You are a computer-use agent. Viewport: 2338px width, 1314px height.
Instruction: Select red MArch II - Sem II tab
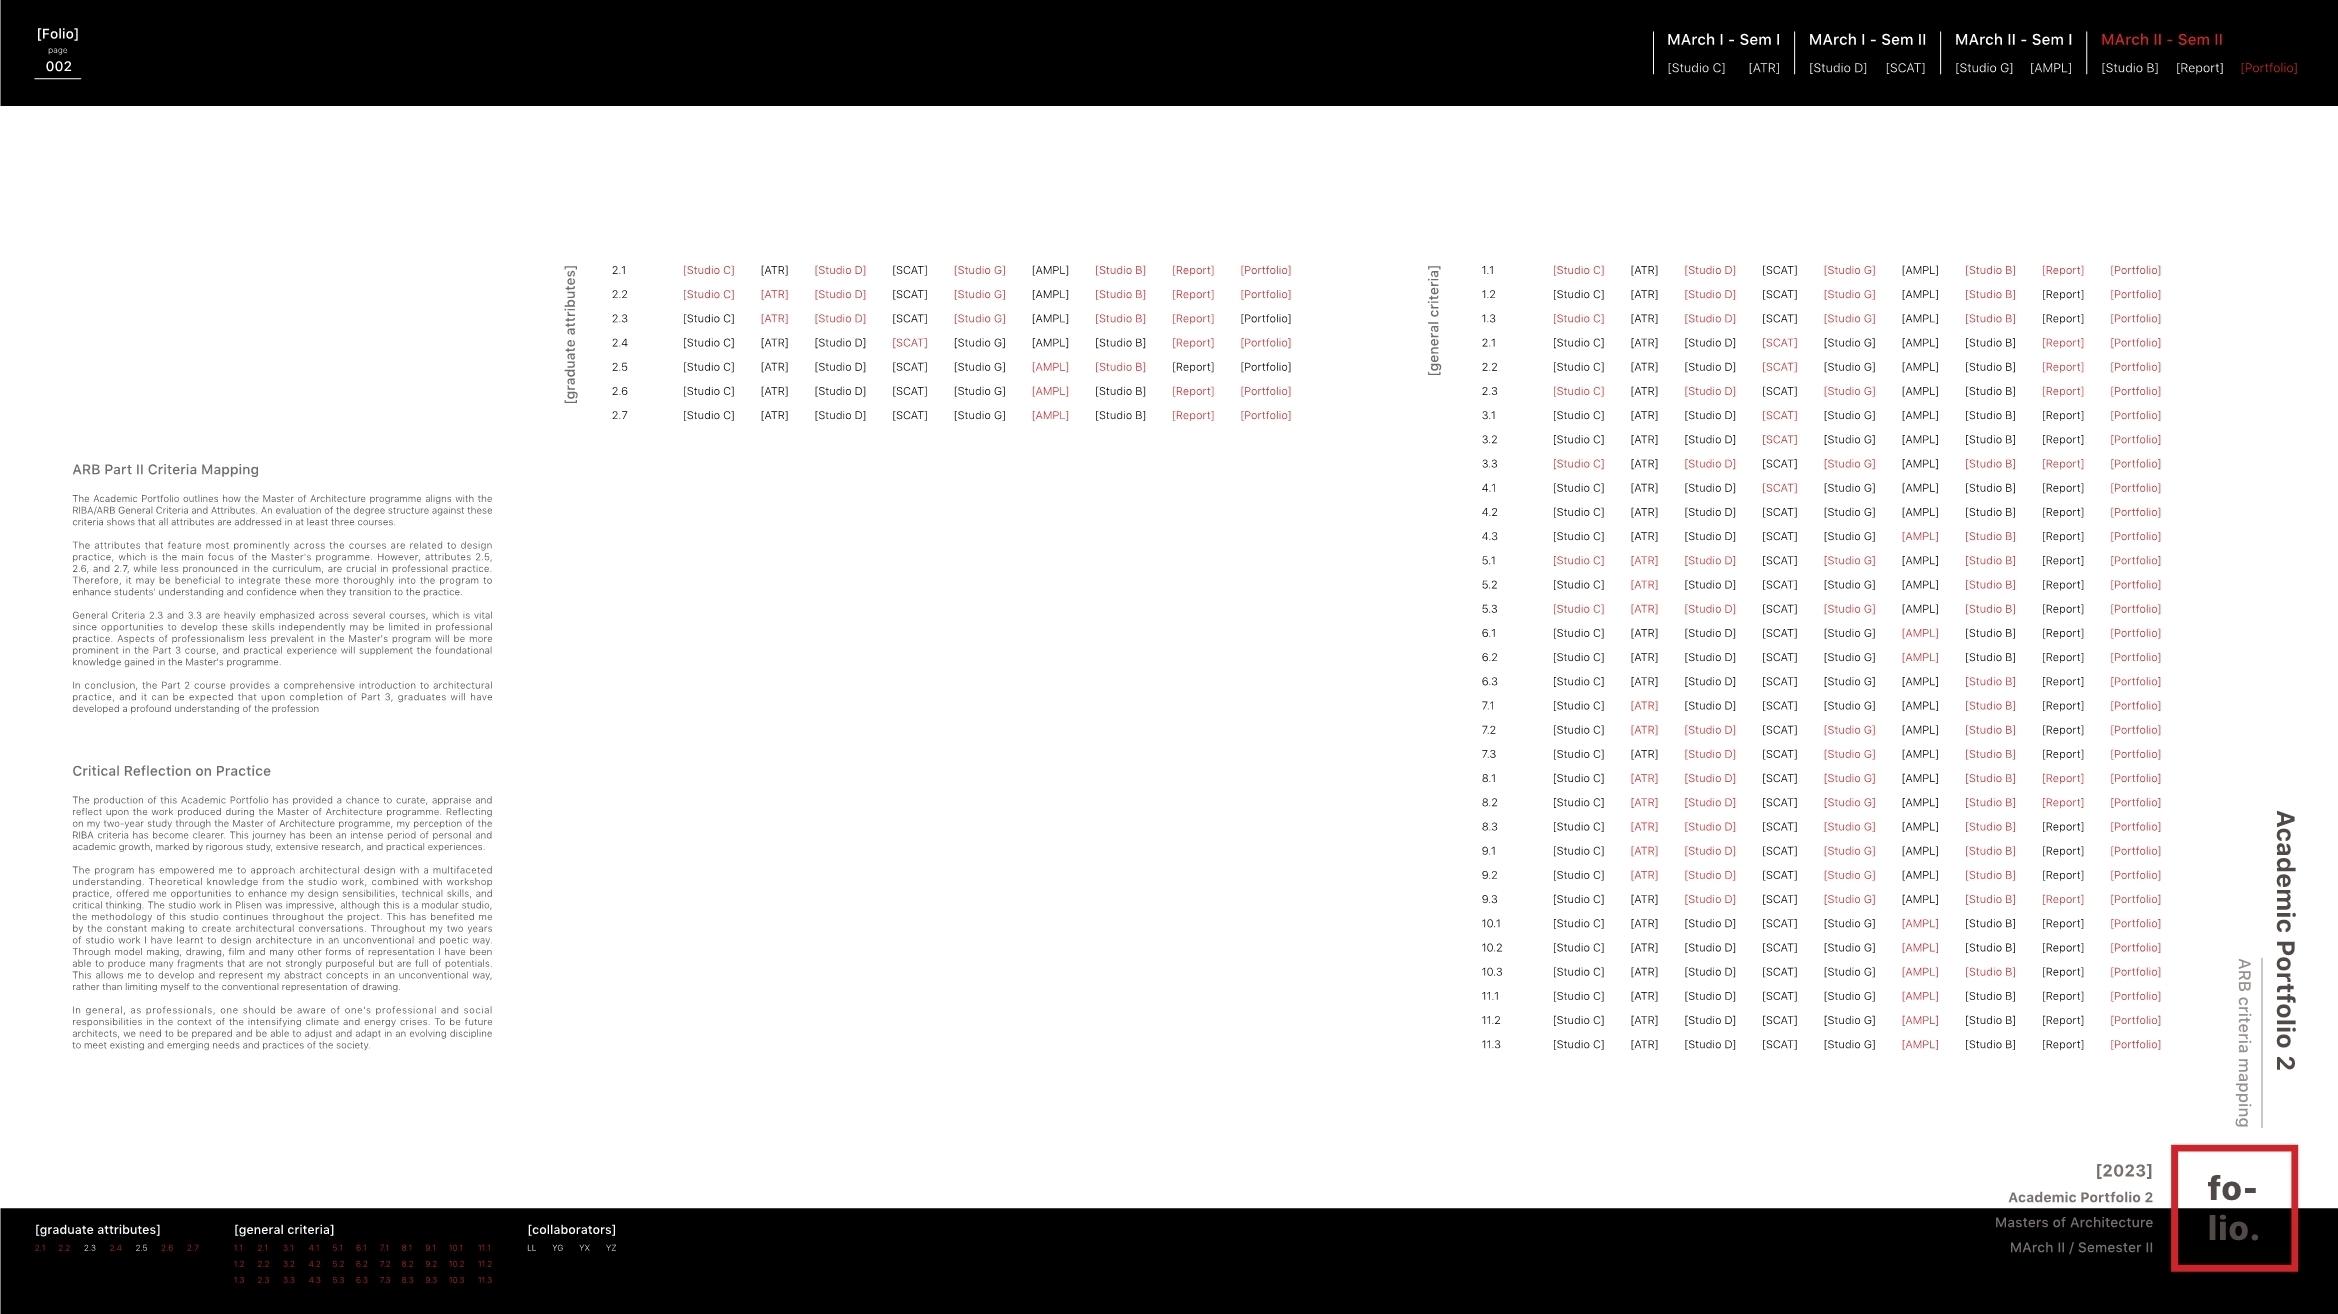pos(2161,40)
